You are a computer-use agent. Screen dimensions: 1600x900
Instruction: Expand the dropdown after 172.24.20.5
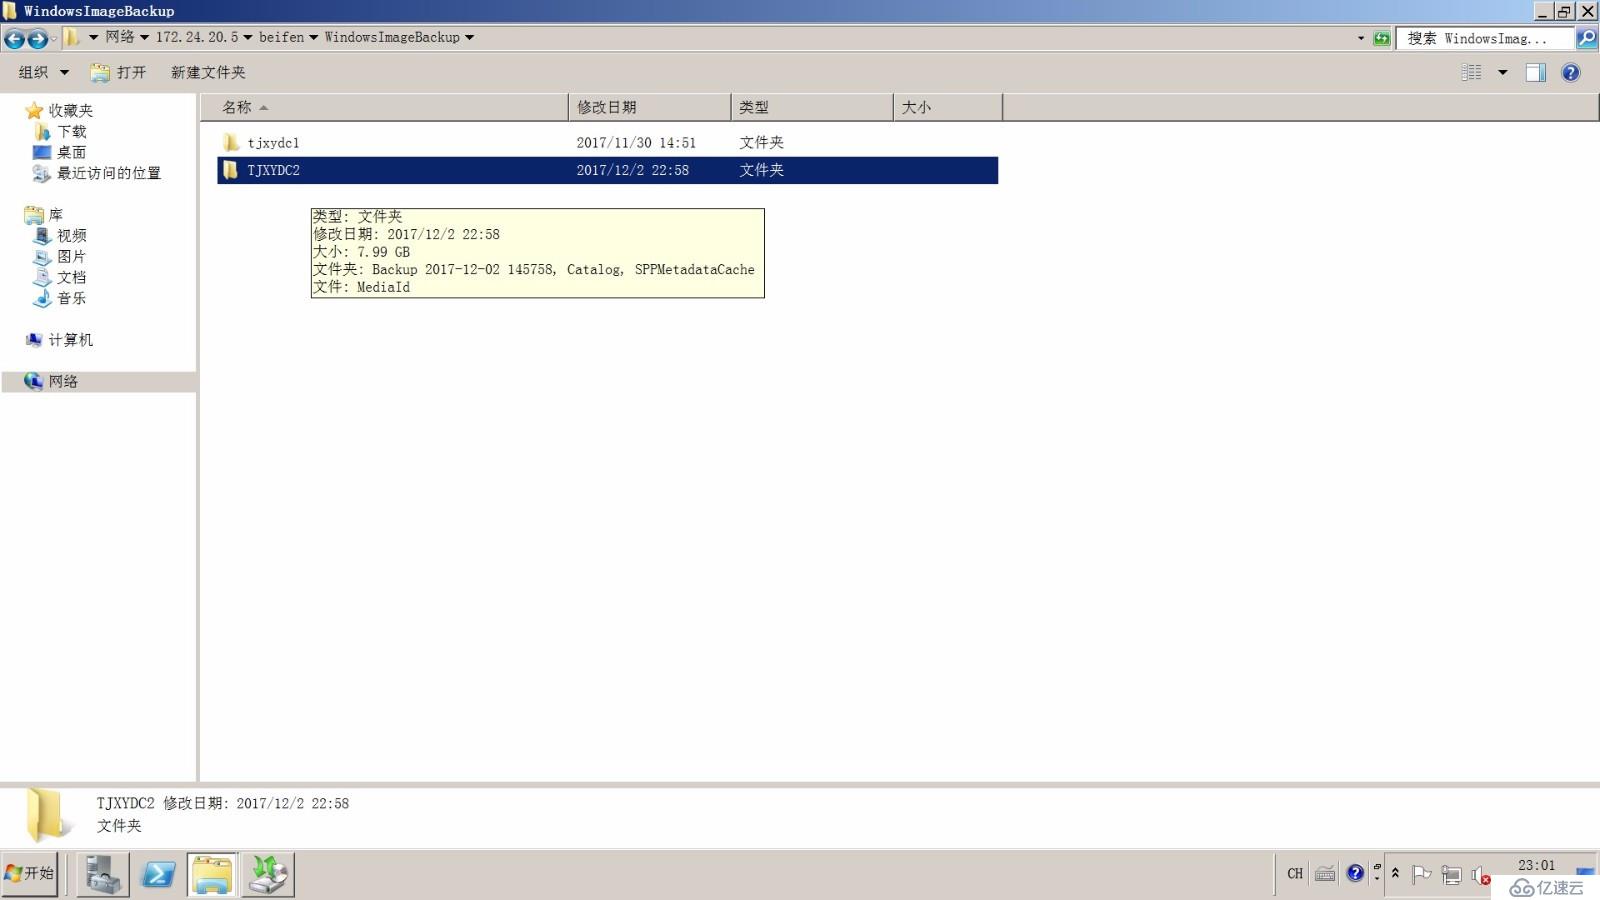pyautogui.click(x=248, y=38)
